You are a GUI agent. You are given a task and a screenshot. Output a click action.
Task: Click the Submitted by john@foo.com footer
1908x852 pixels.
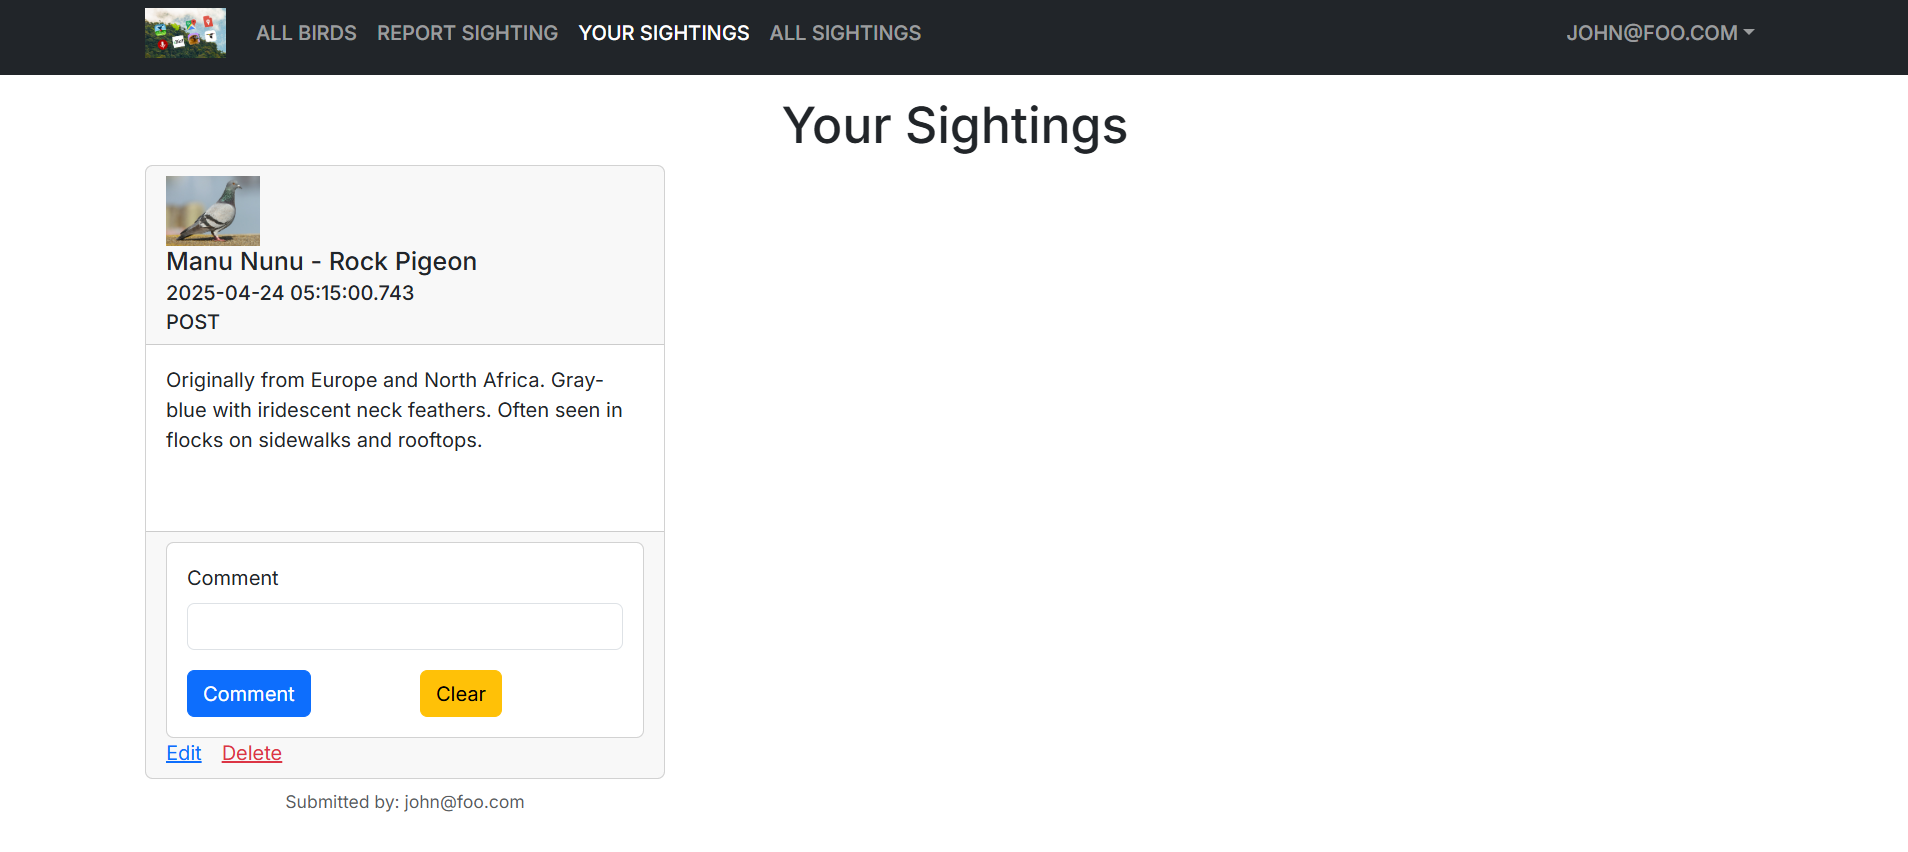click(404, 802)
